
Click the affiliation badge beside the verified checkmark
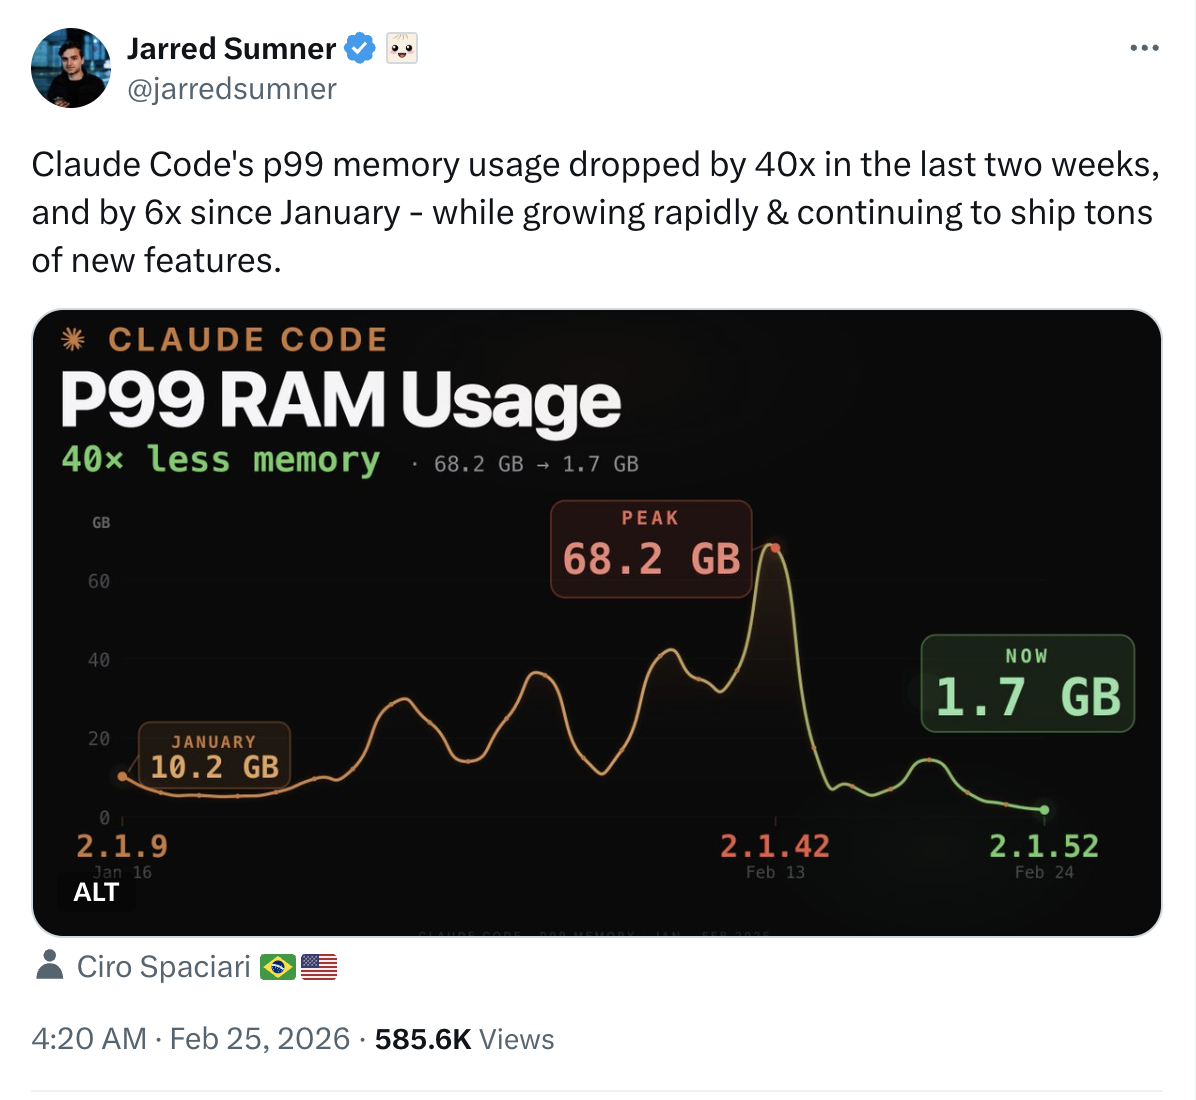402,48
